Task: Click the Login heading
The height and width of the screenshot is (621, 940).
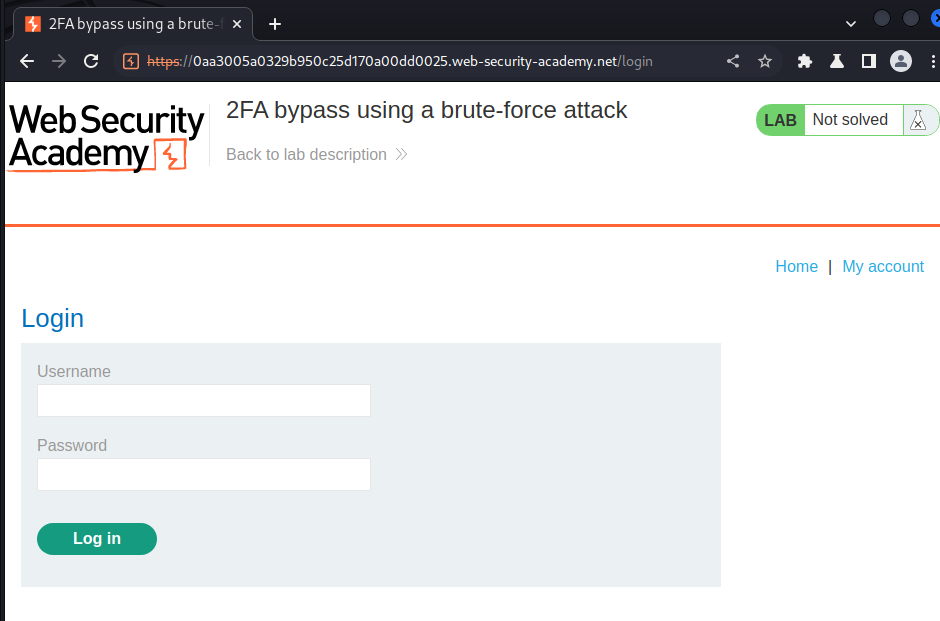Action: coord(53,318)
